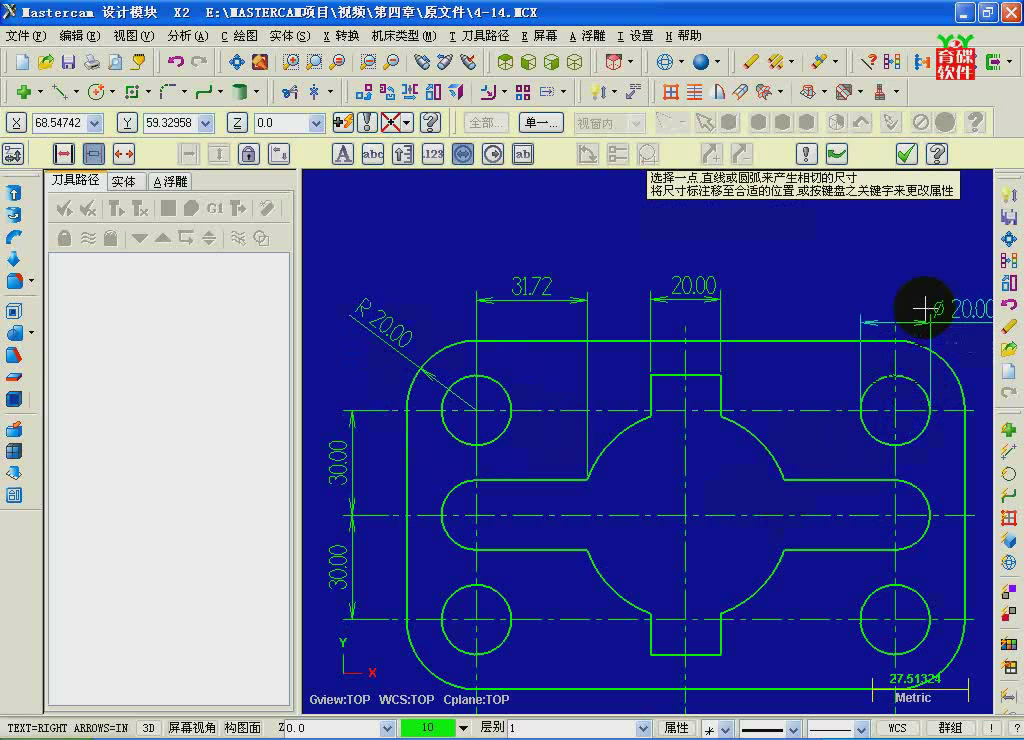Open the status bar Z depth dropdown
The height and width of the screenshot is (740, 1024).
pos(387,728)
